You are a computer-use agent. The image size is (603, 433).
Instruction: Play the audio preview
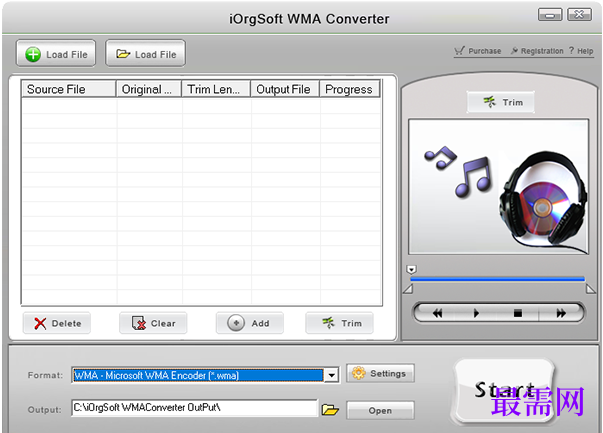(476, 313)
